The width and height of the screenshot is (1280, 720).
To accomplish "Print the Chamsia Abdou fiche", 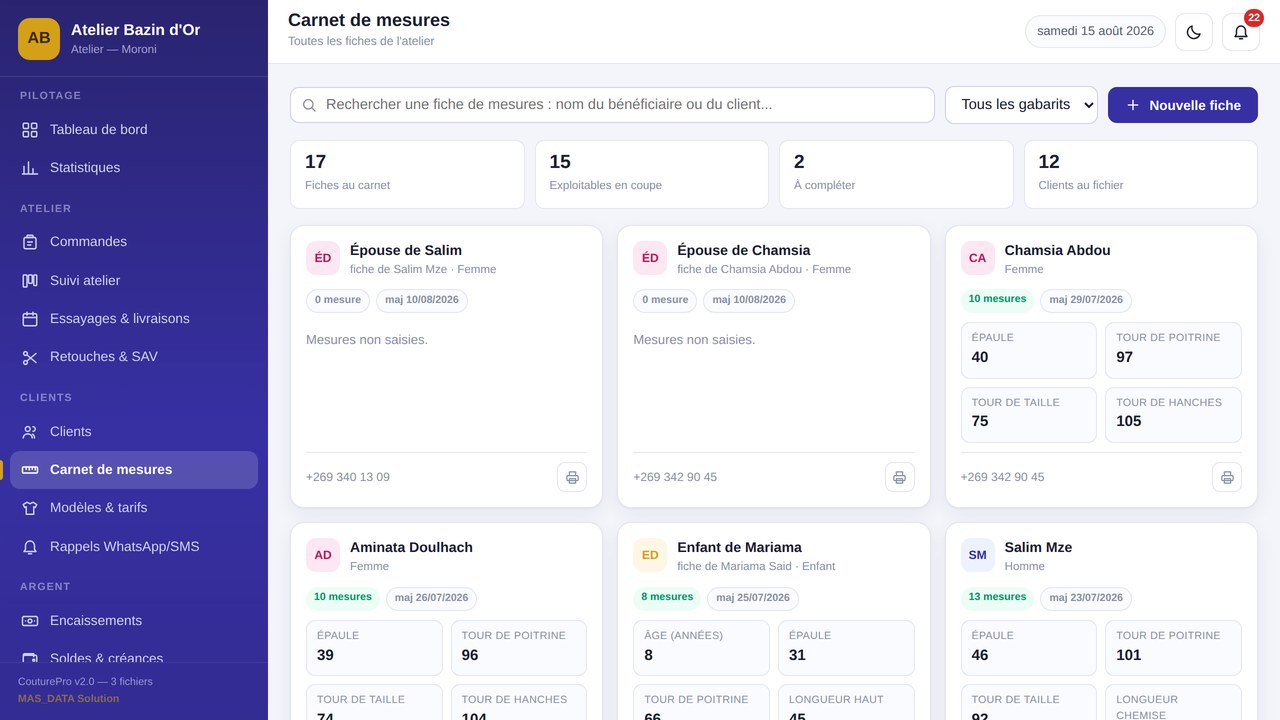I will tap(1227, 477).
